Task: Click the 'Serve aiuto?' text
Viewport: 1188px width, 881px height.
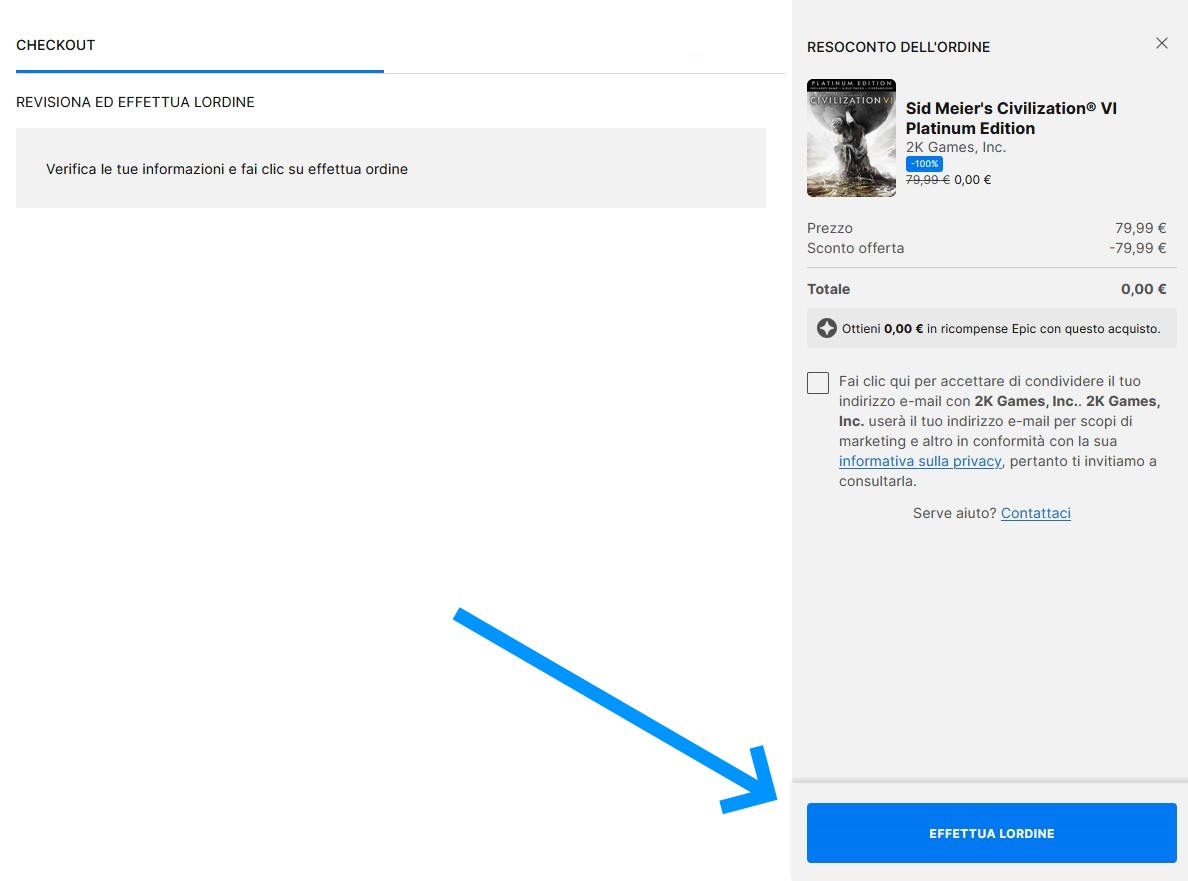Action: coord(955,513)
